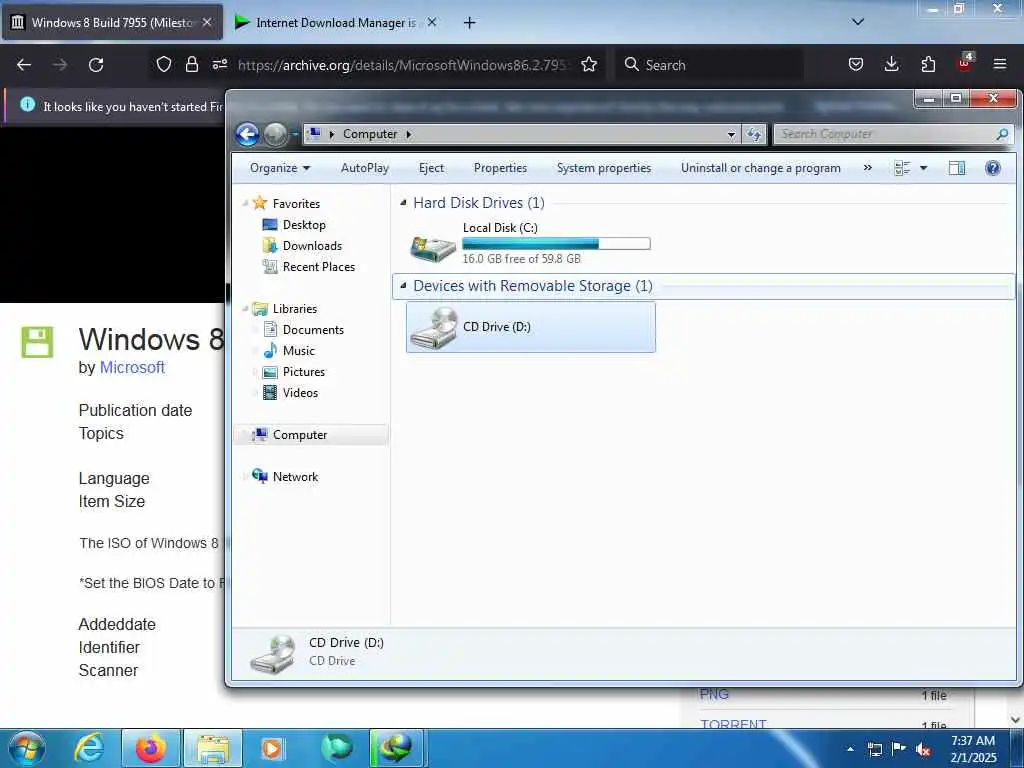Expand the Libraries tree arrow

(245, 309)
